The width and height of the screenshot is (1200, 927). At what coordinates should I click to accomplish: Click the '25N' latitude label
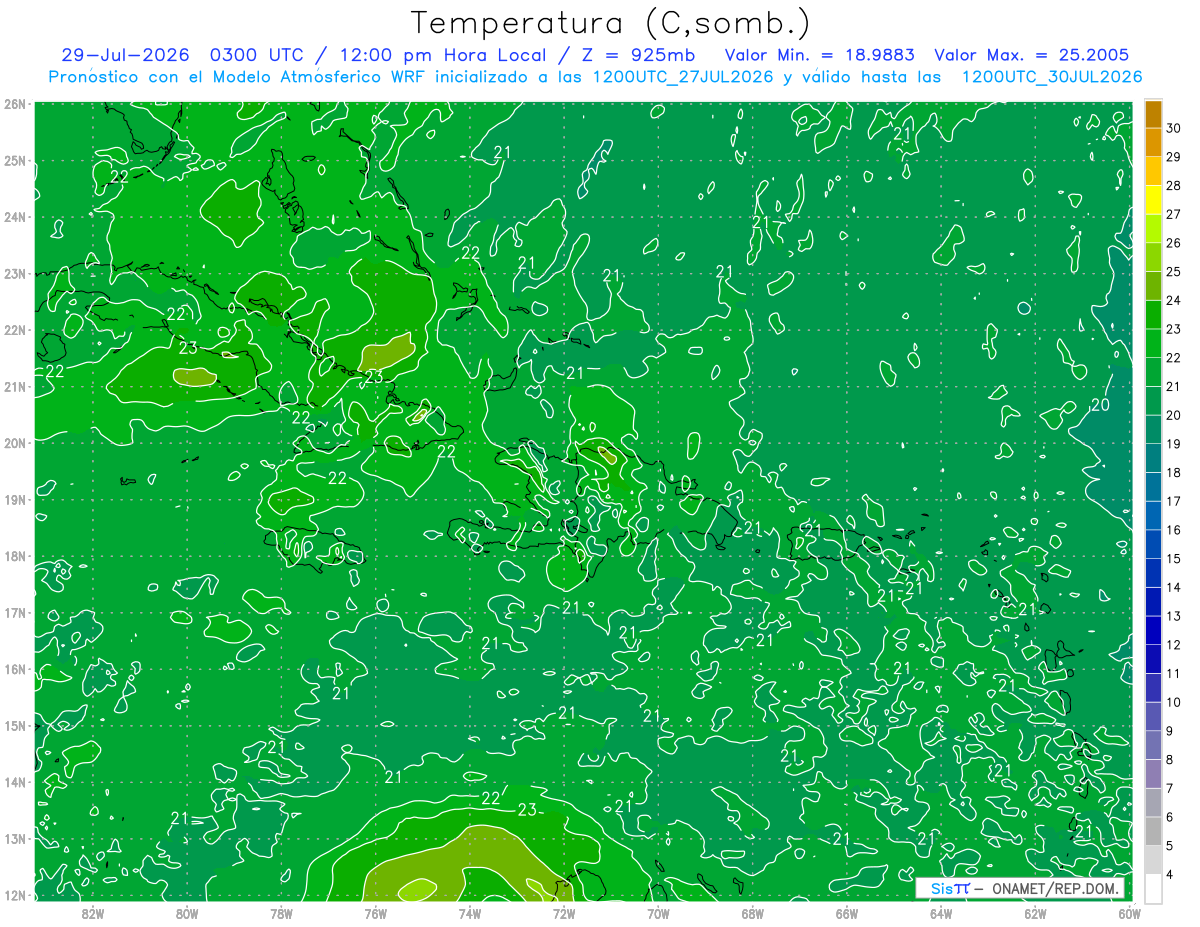pos(14,160)
